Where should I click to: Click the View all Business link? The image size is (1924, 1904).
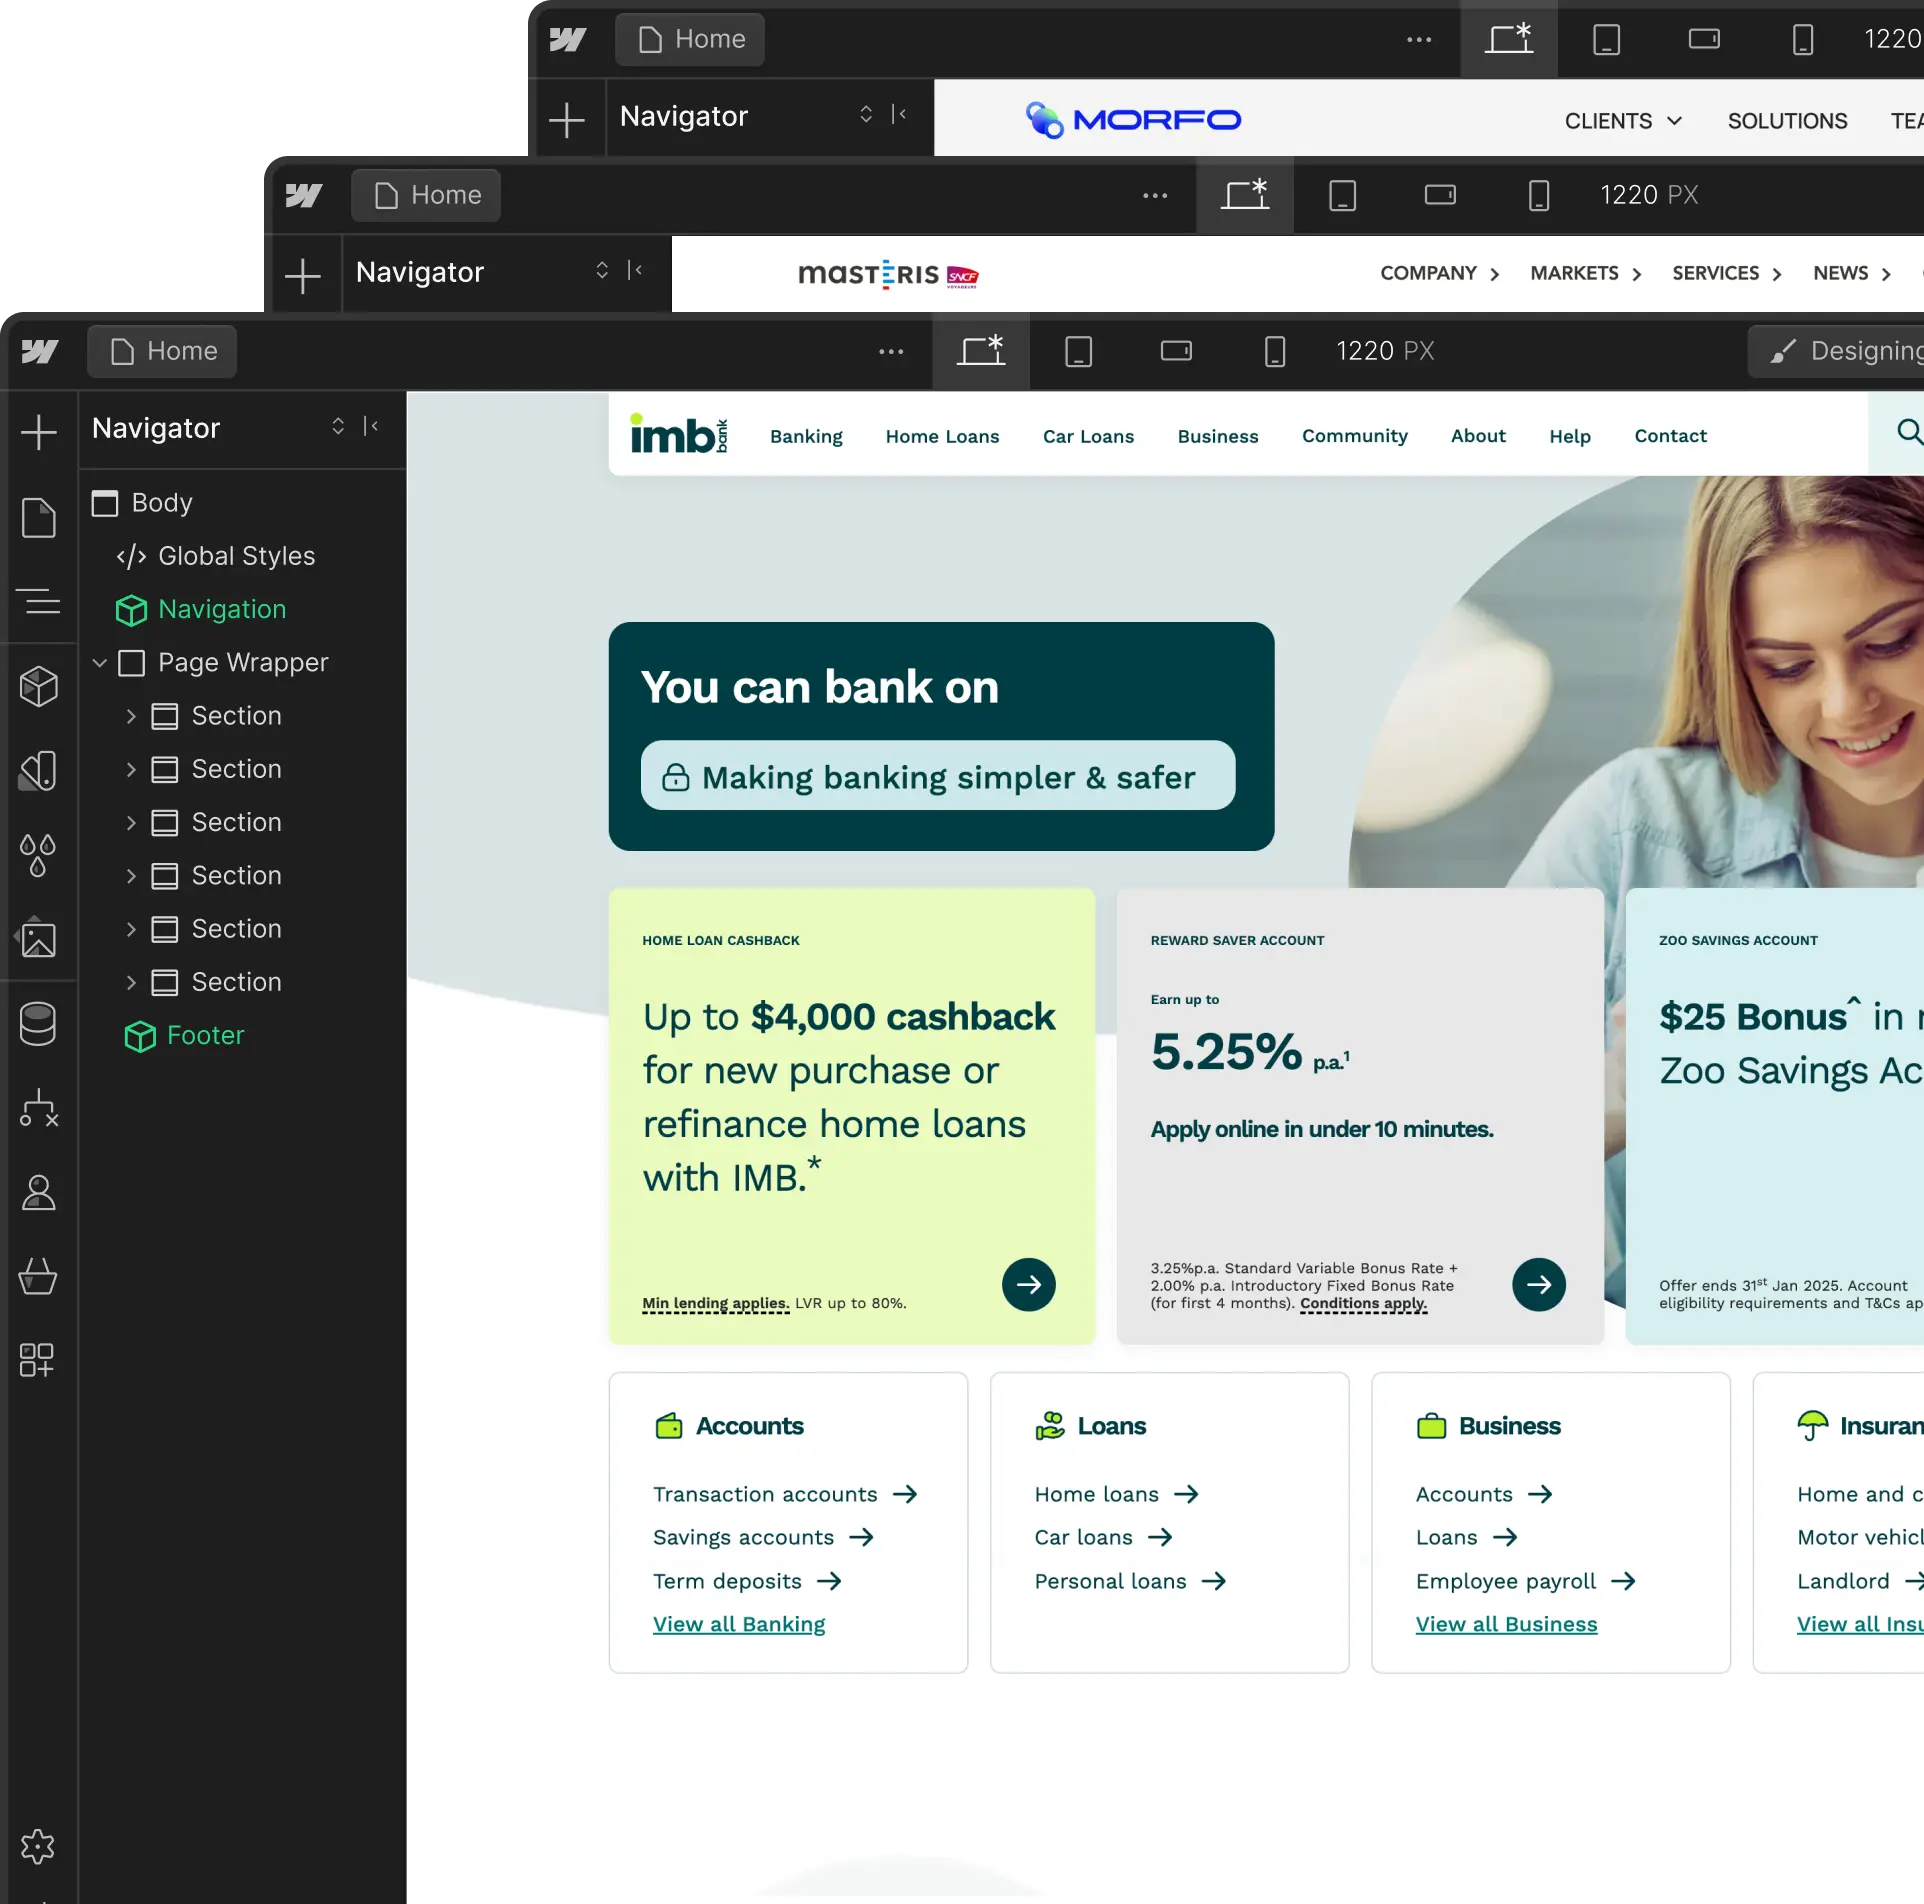coord(1506,1624)
